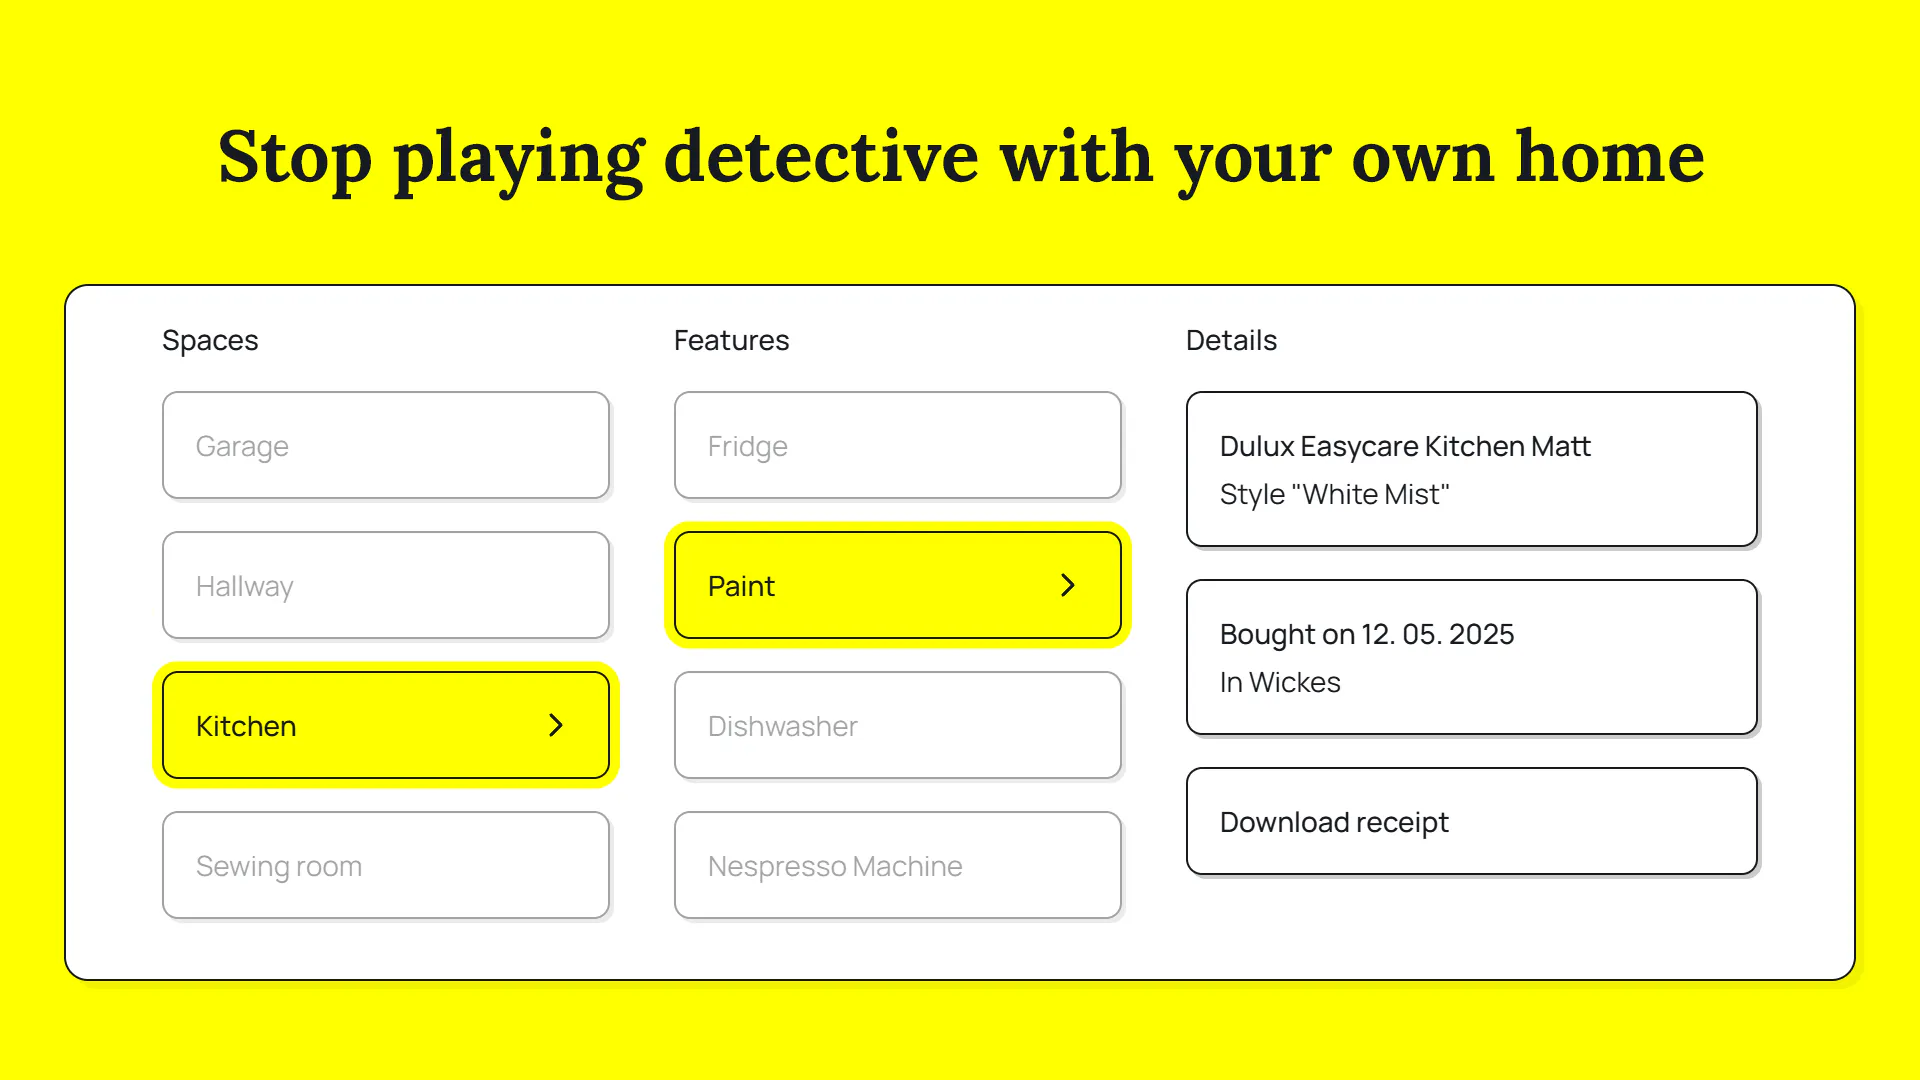Open the Dishwasher feature

point(898,725)
